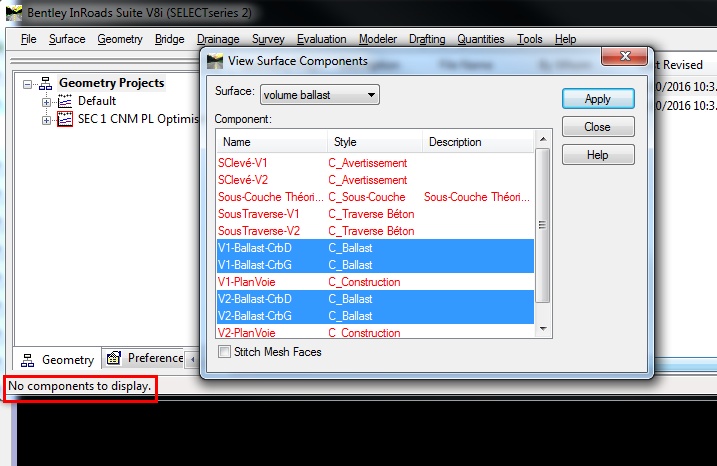Open the File menu

tap(28, 39)
